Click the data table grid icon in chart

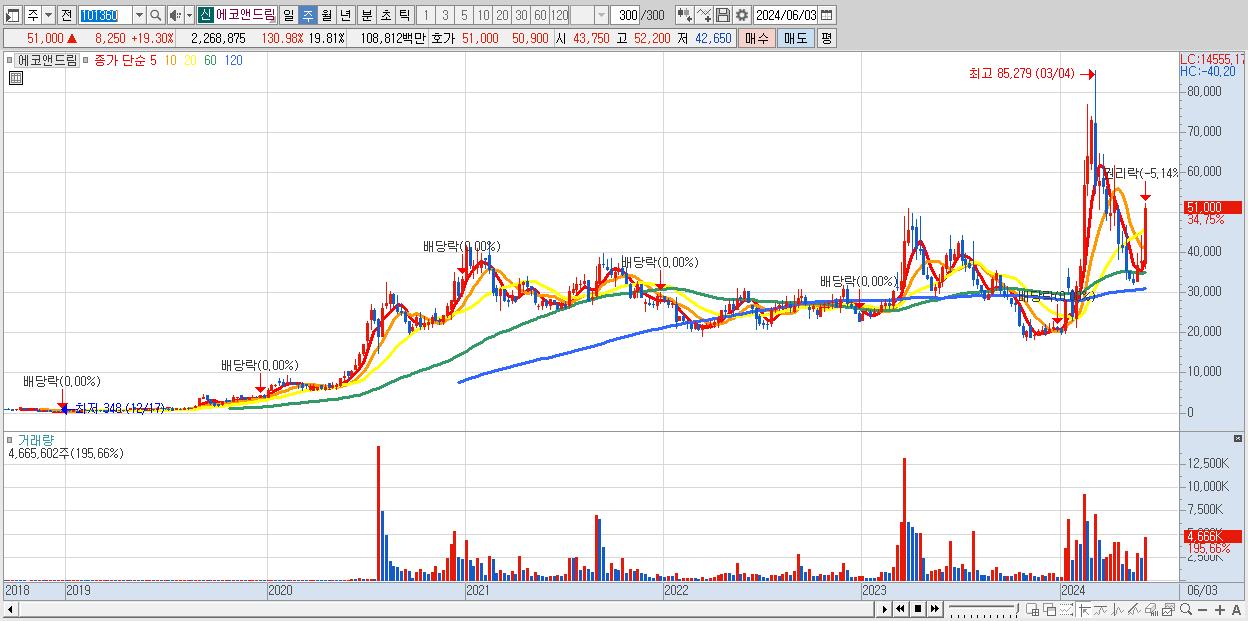point(16,78)
